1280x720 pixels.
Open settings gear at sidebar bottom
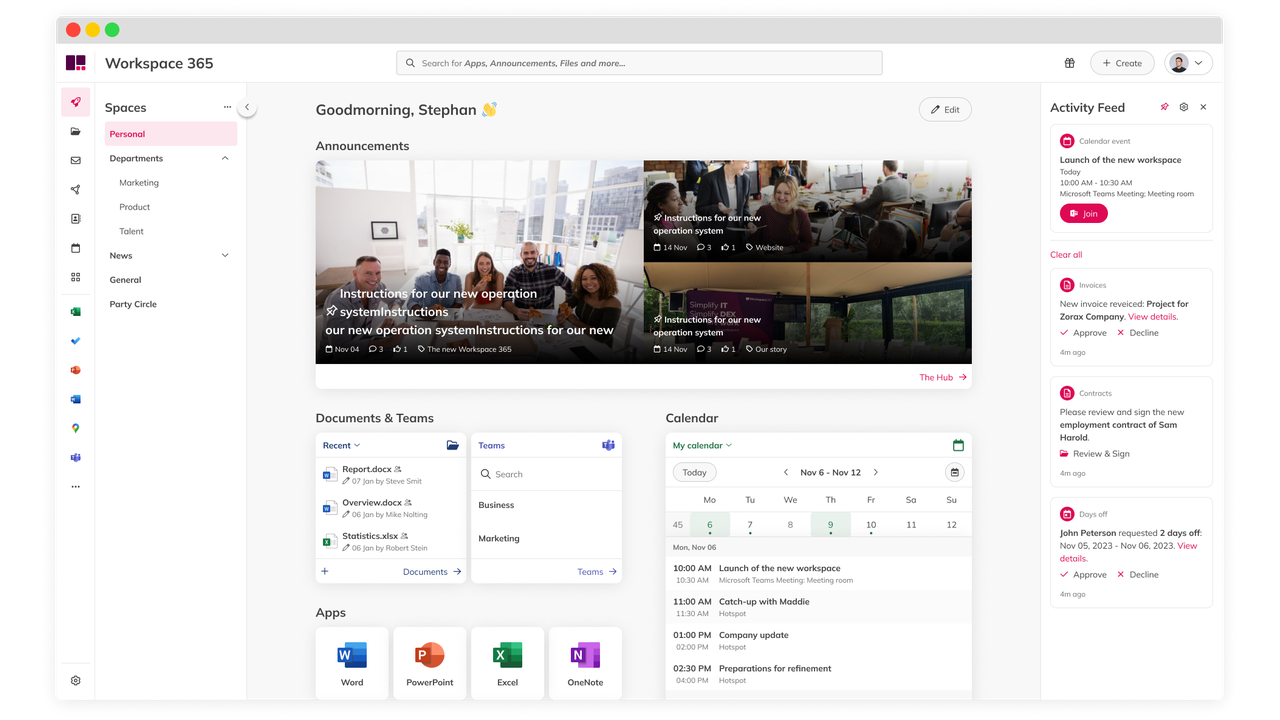coord(75,680)
